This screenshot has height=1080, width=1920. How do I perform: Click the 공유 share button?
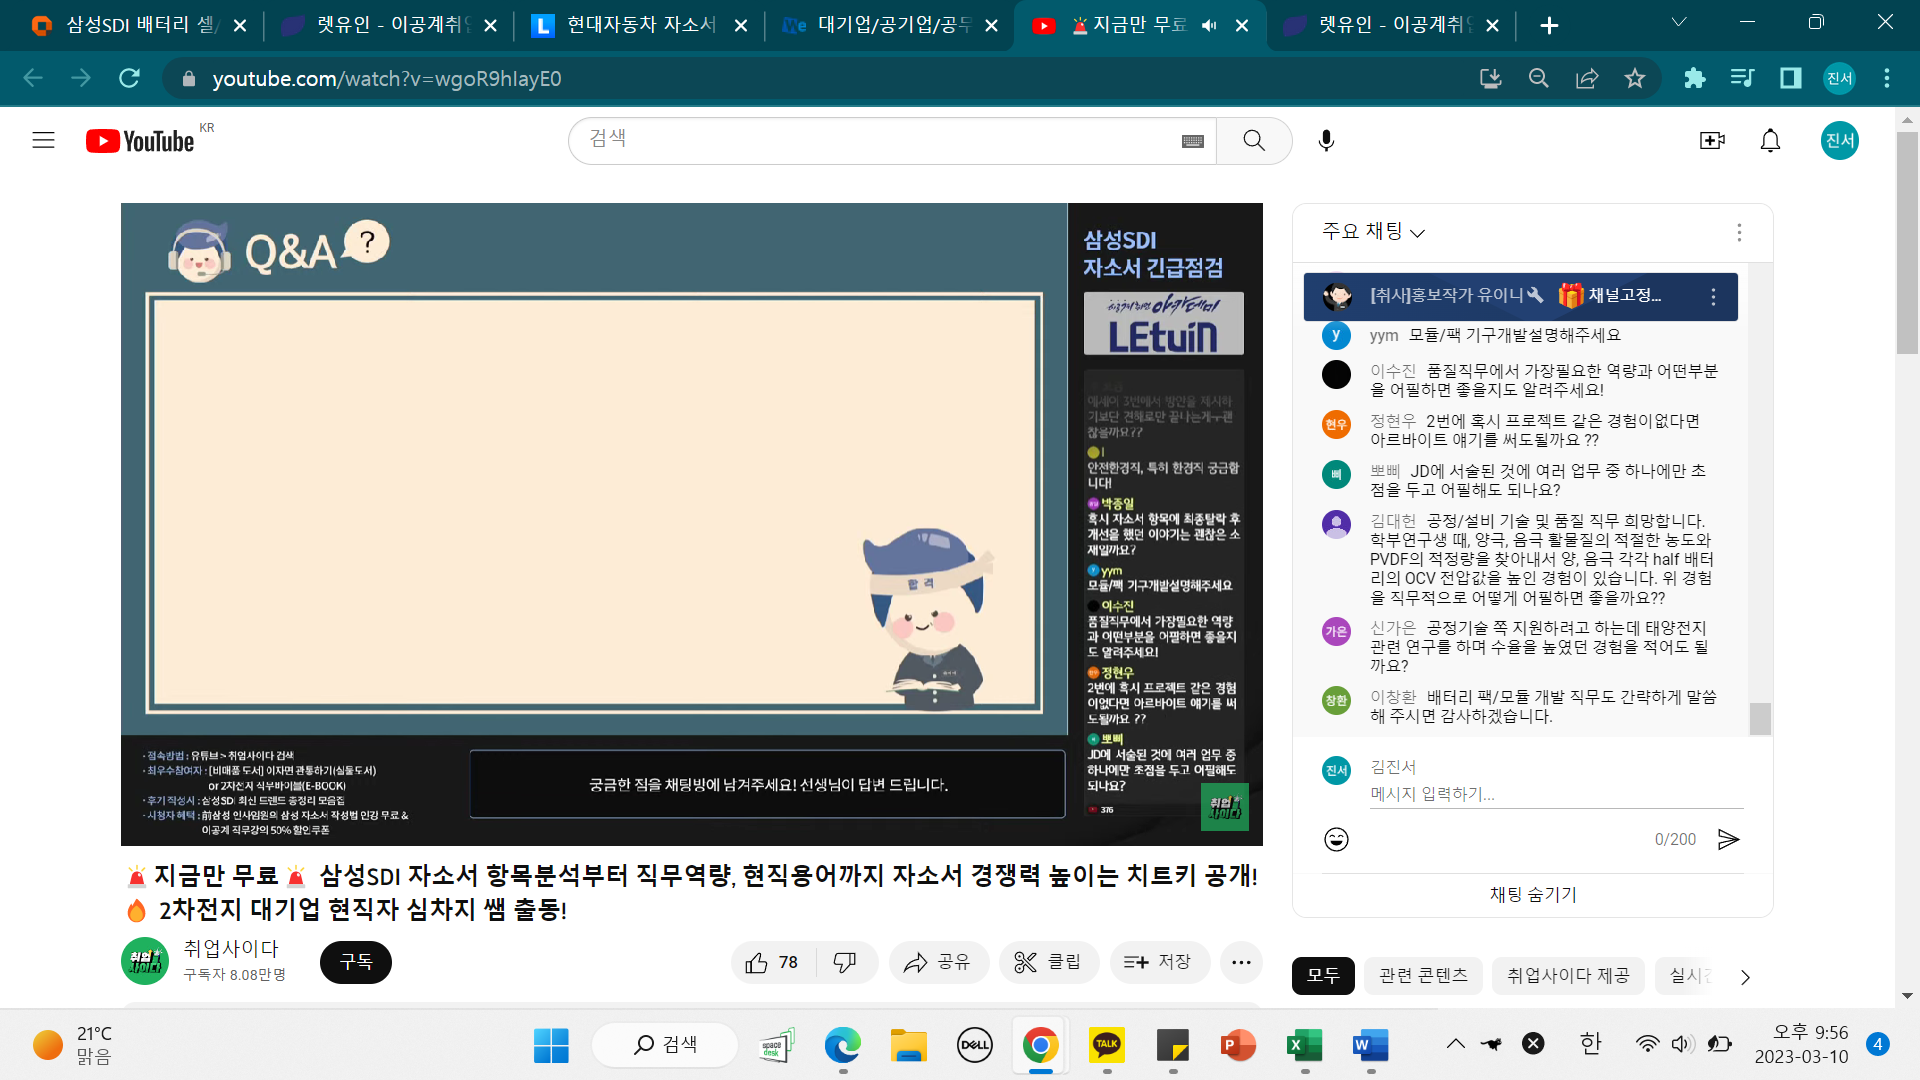pyautogui.click(x=938, y=962)
